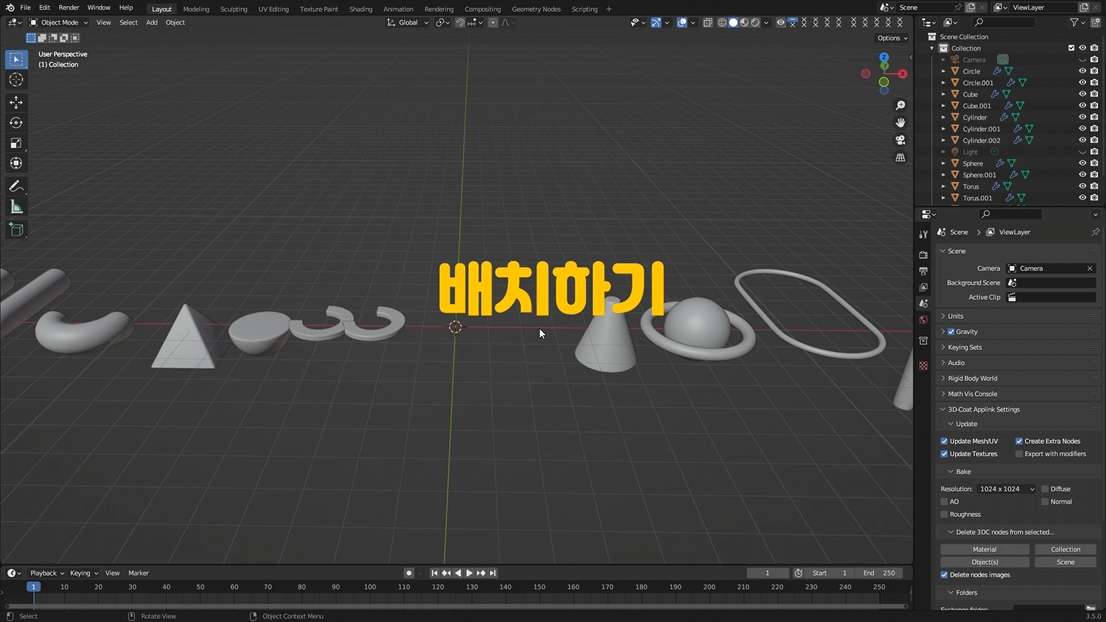Uncheck the Update Mesh/UV checkbox

click(x=944, y=441)
